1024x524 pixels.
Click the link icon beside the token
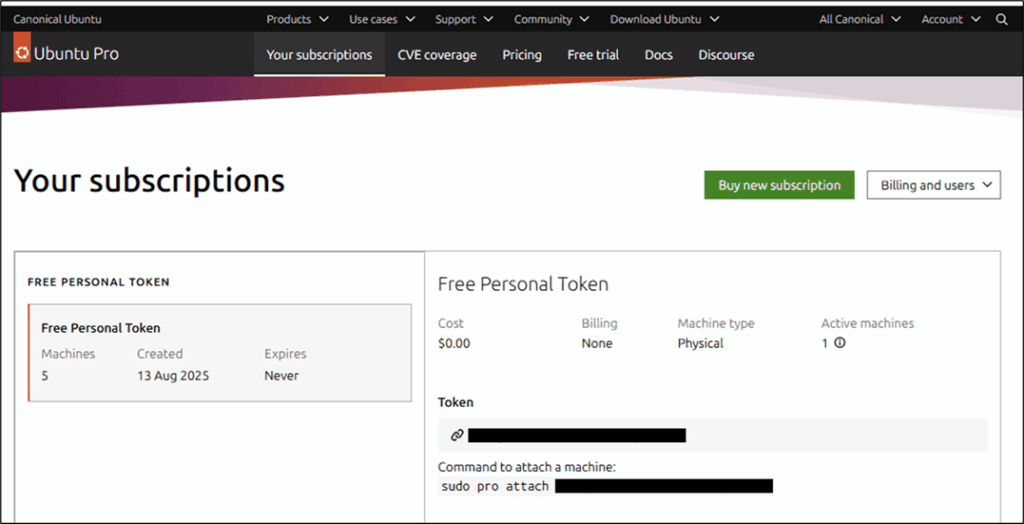tap(457, 435)
